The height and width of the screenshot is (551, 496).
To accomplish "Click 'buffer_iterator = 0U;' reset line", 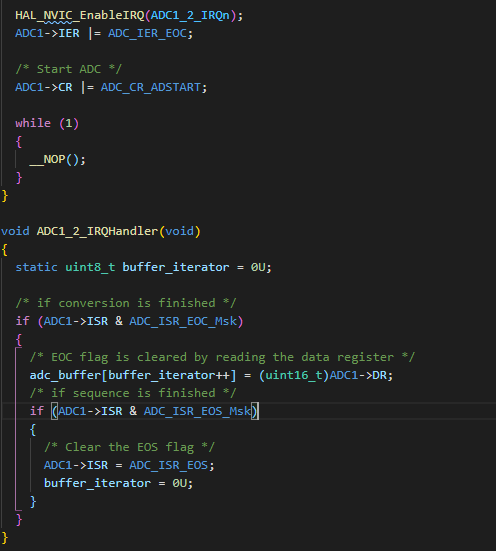I will click(x=119, y=483).
